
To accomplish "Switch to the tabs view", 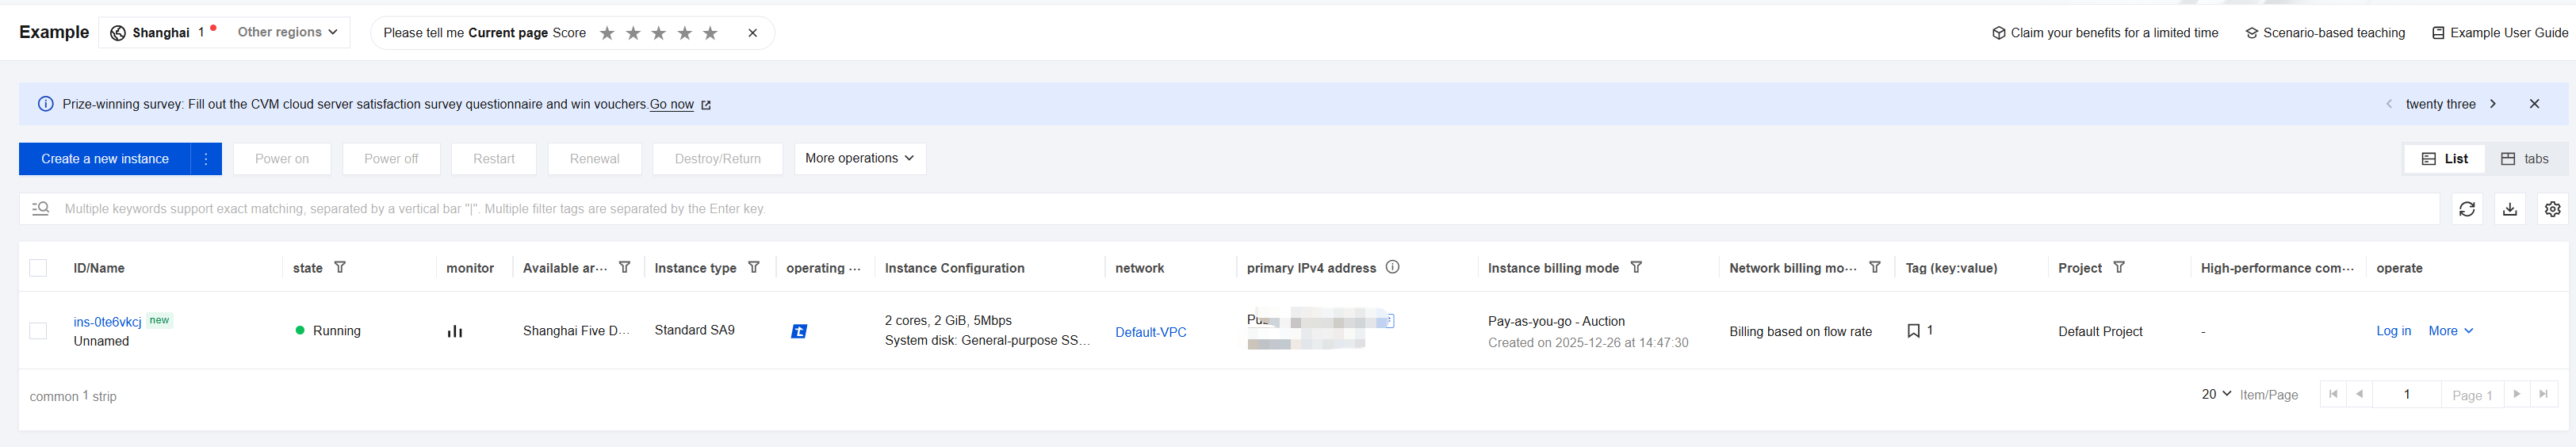I will click(2525, 159).
